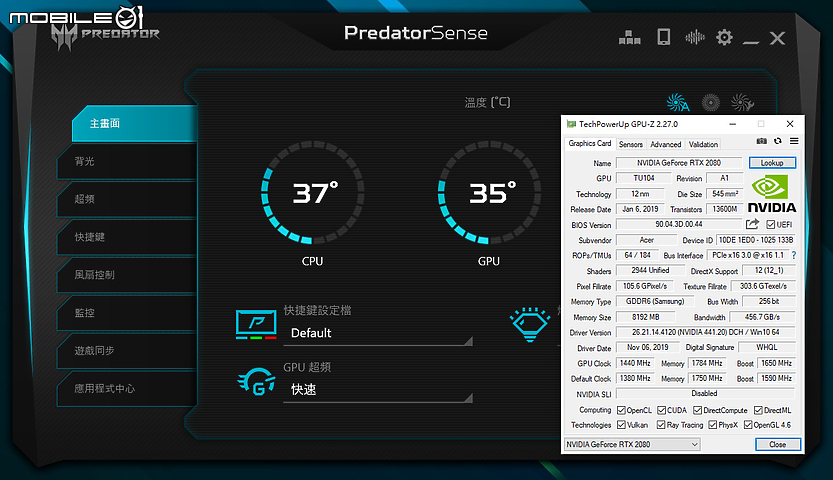Screen dimensions: 833x480
Task: Click the Lookup button
Action: pos(772,162)
